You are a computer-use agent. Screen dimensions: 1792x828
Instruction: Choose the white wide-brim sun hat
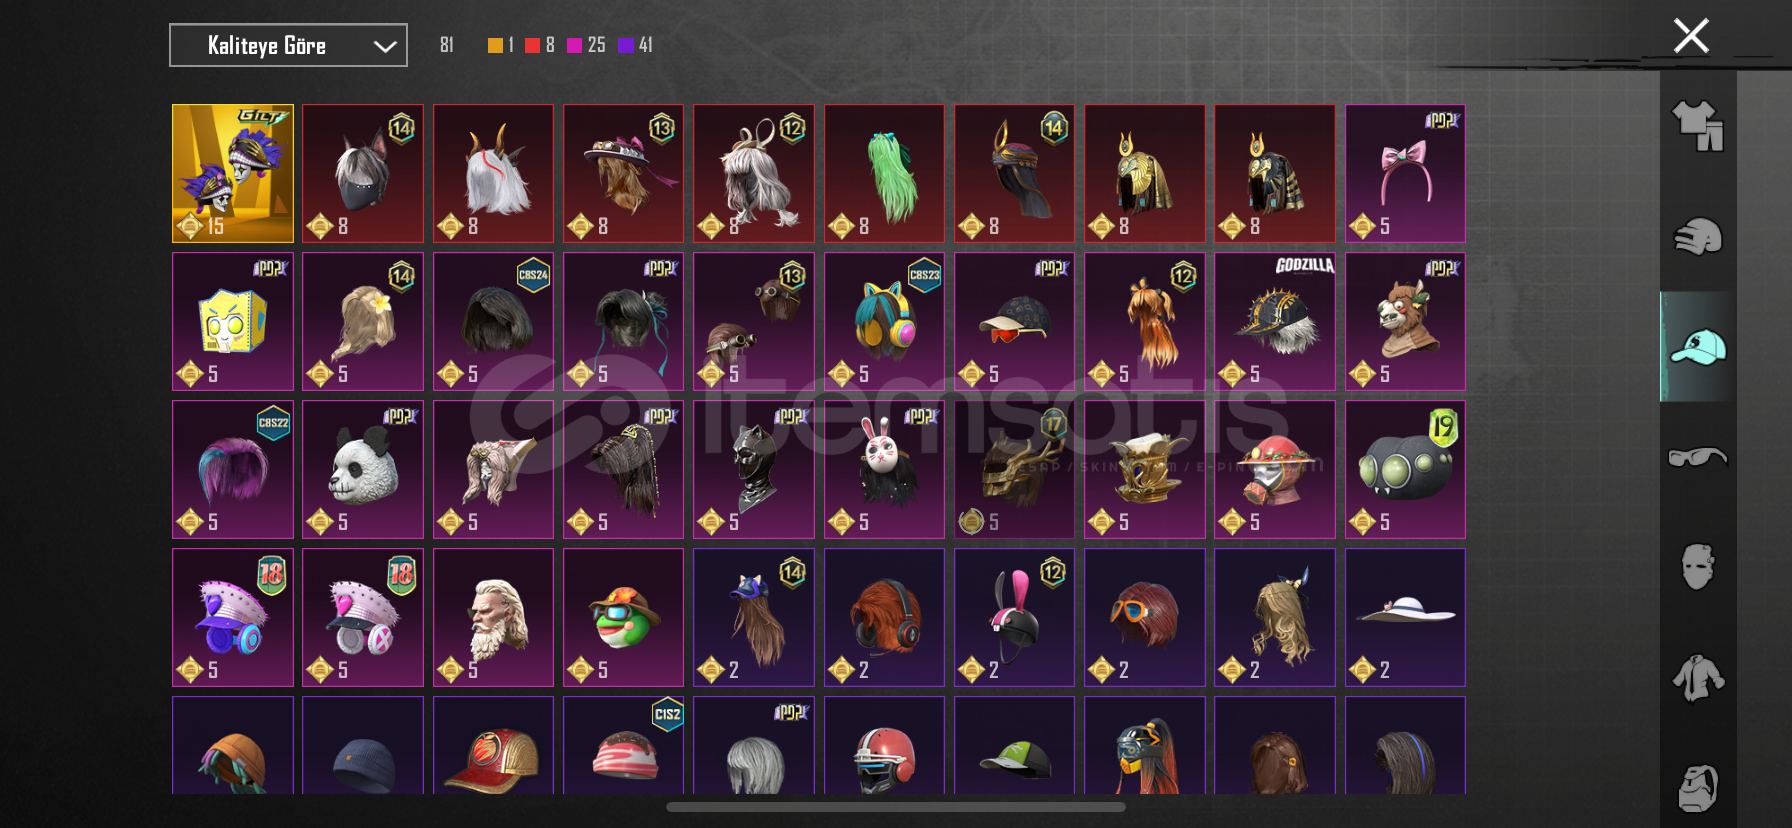[1405, 617]
